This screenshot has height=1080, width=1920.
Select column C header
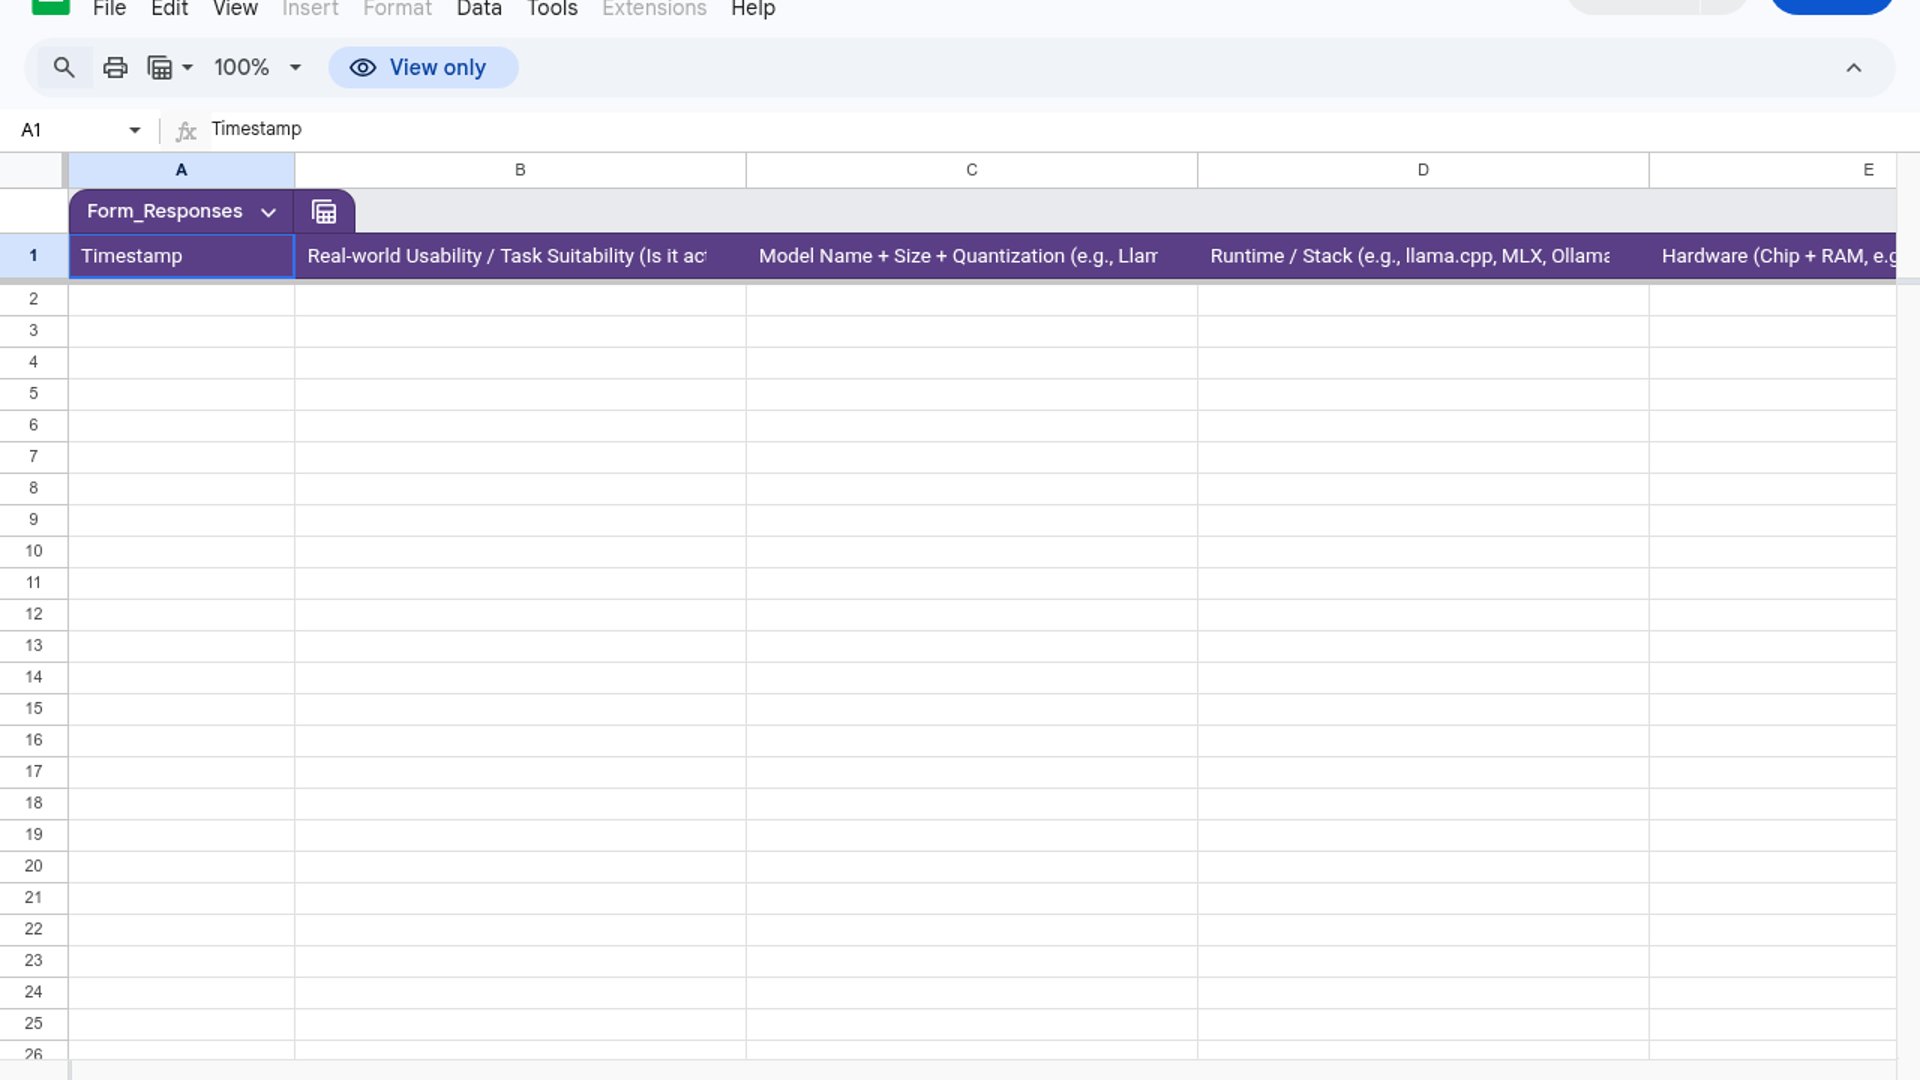(971, 170)
